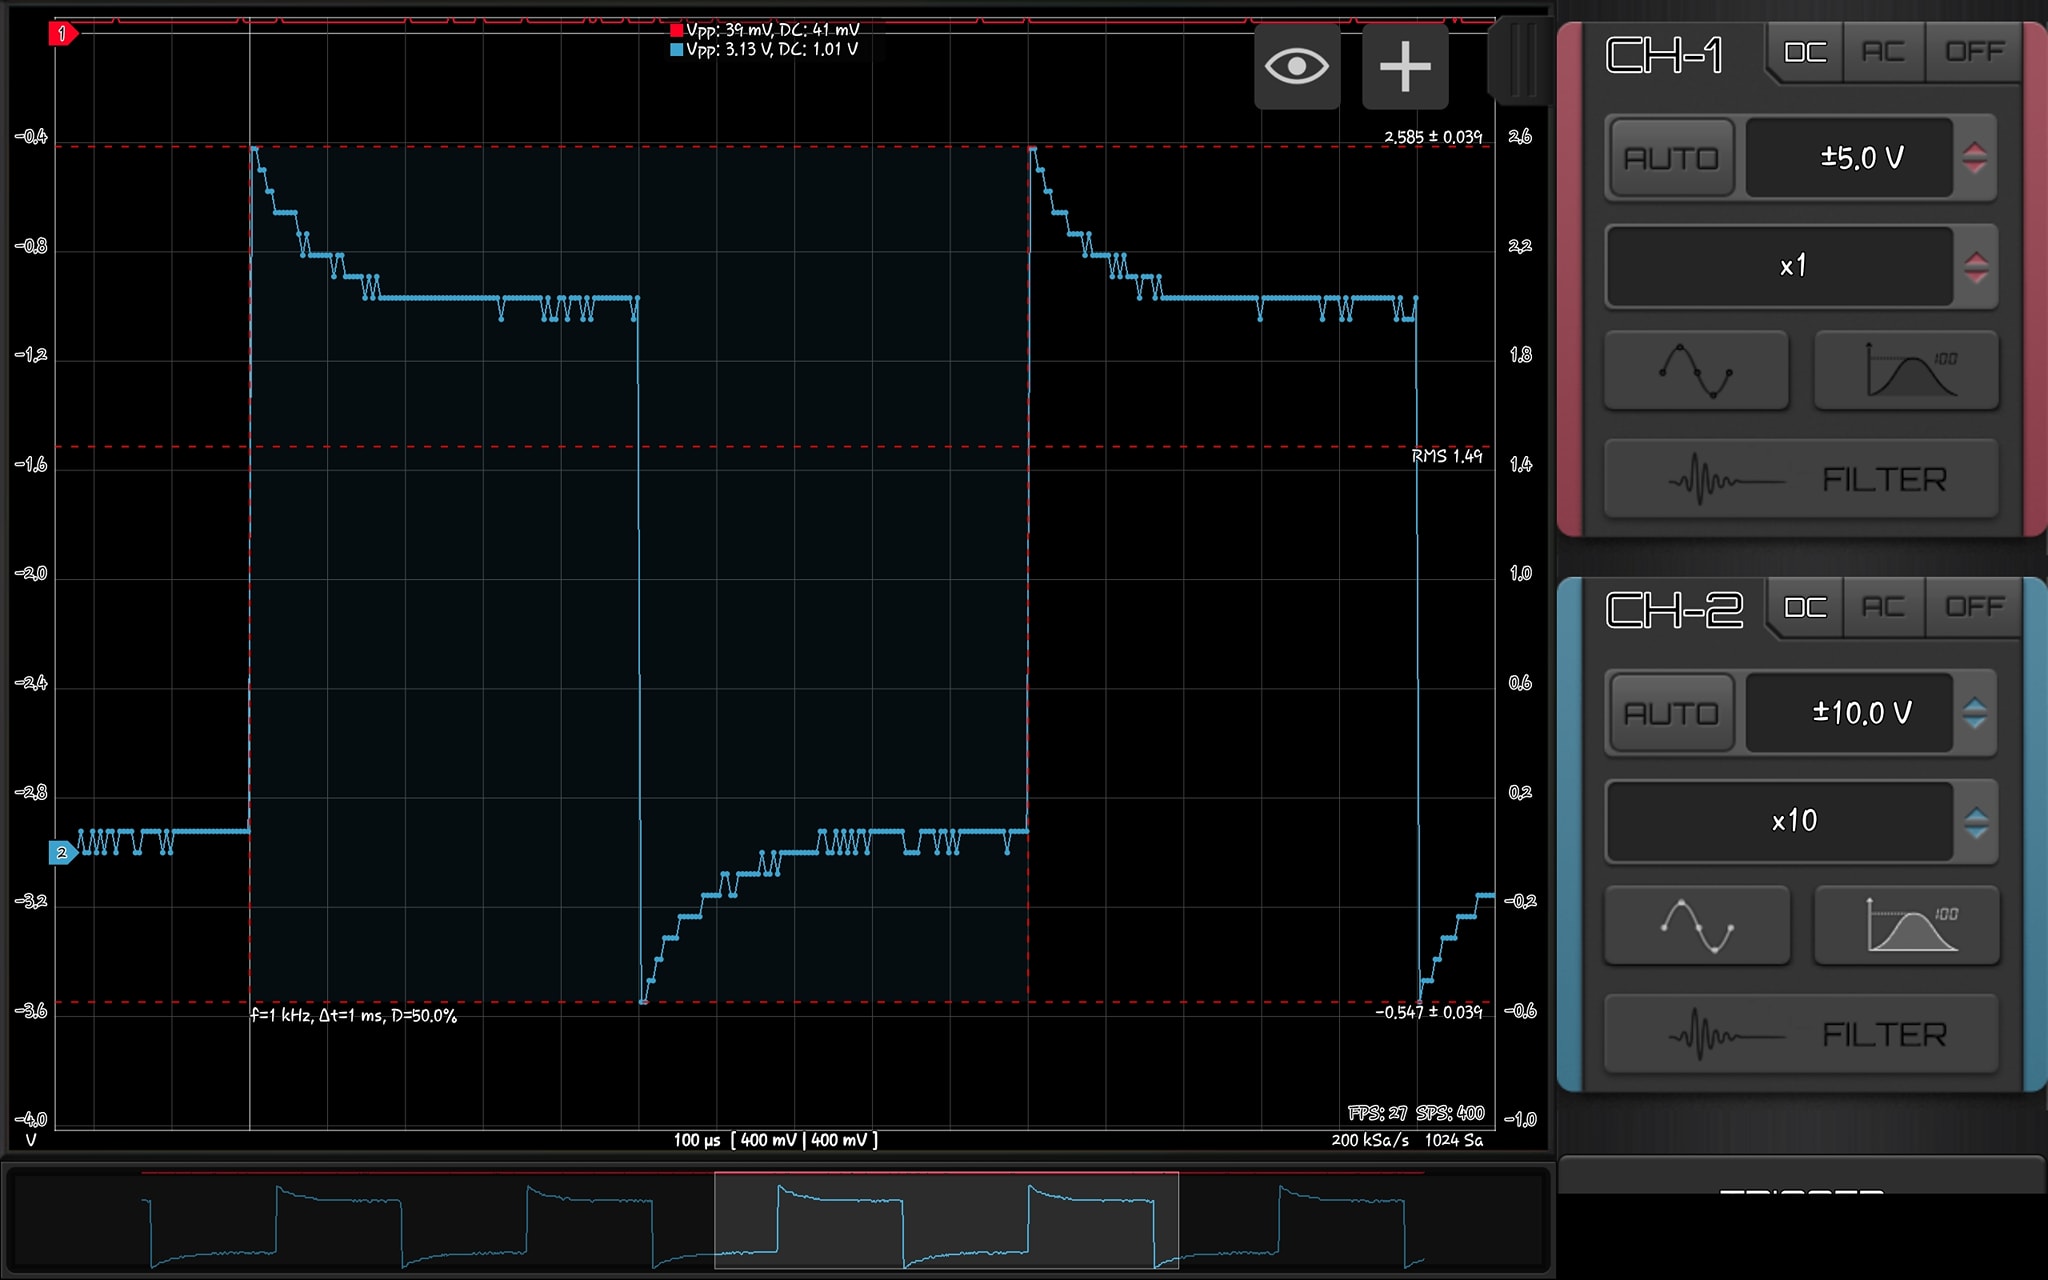Set CH-1 coupling to DC
The height and width of the screenshot is (1280, 2048).
(x=1805, y=52)
